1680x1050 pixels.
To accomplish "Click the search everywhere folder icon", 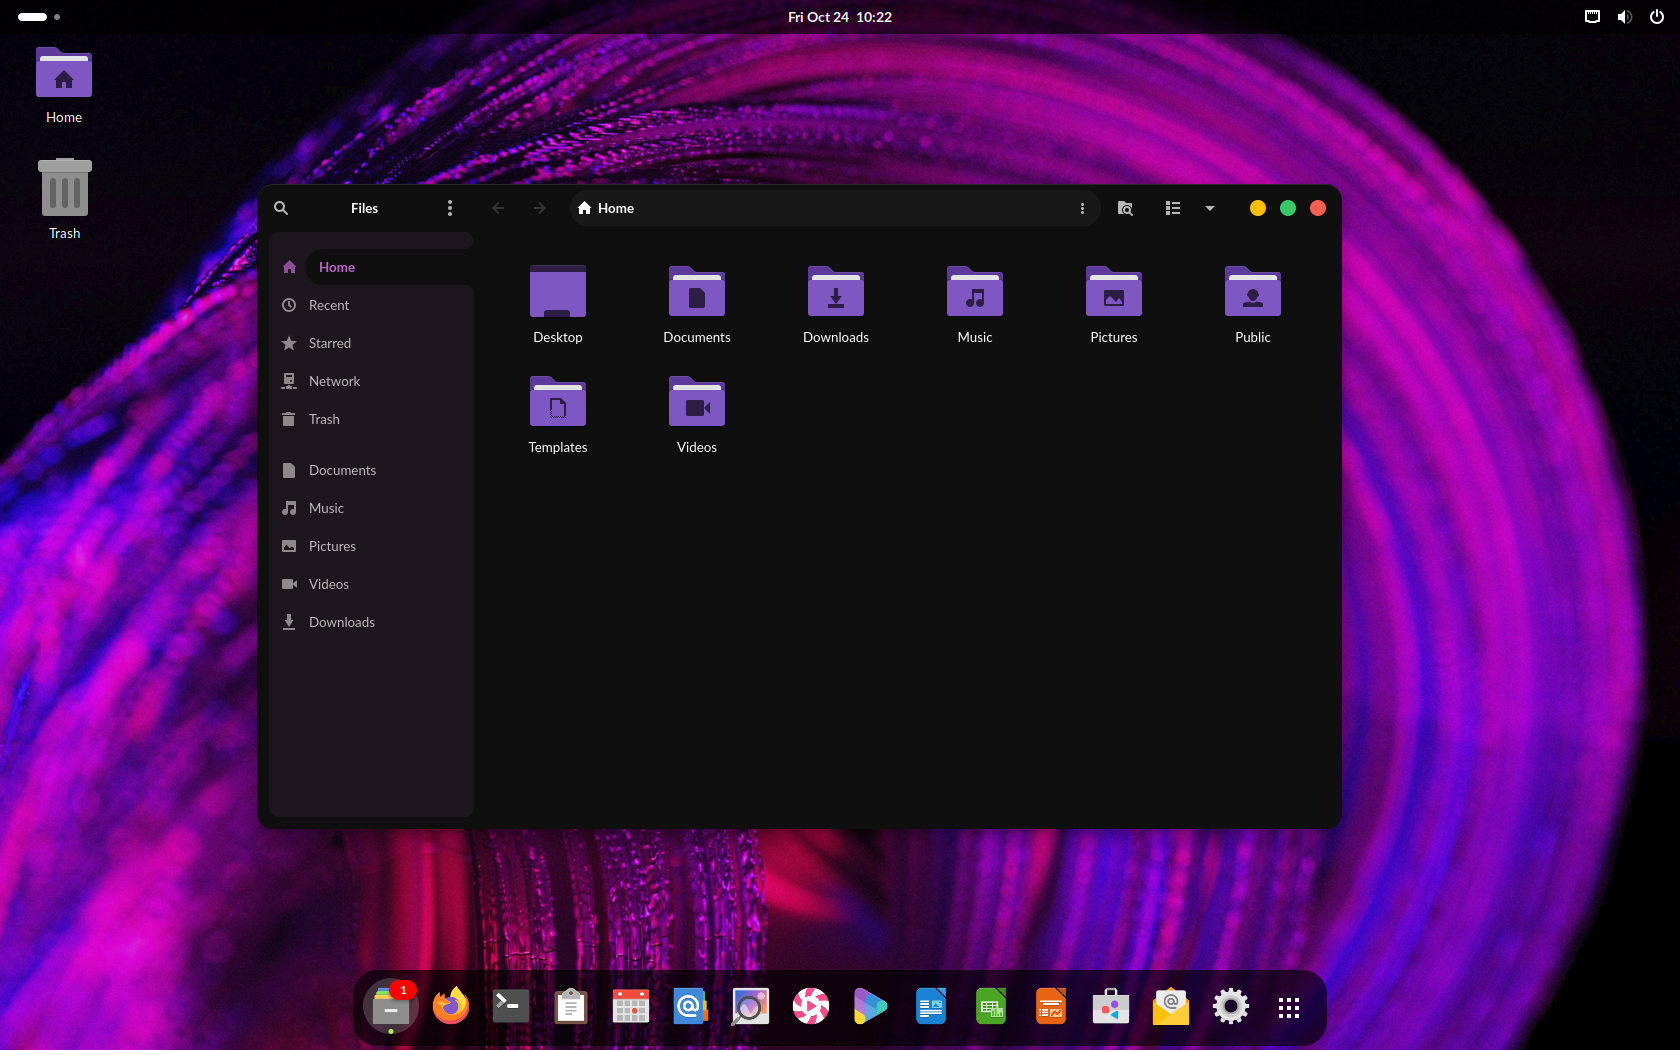I will click(1125, 208).
